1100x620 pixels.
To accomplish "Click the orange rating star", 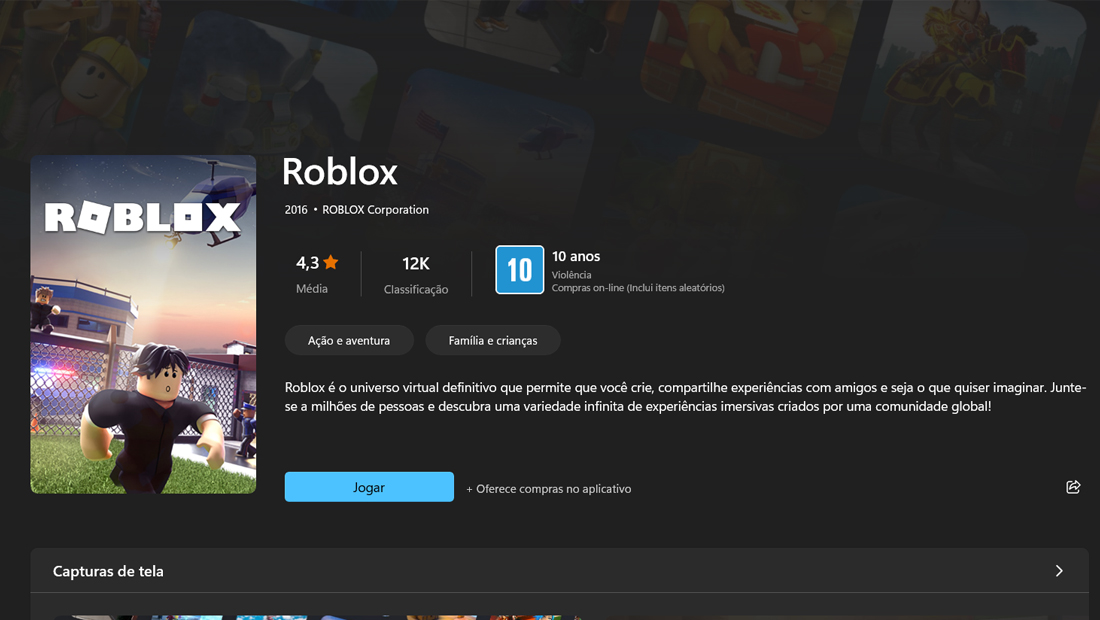I will [x=331, y=262].
